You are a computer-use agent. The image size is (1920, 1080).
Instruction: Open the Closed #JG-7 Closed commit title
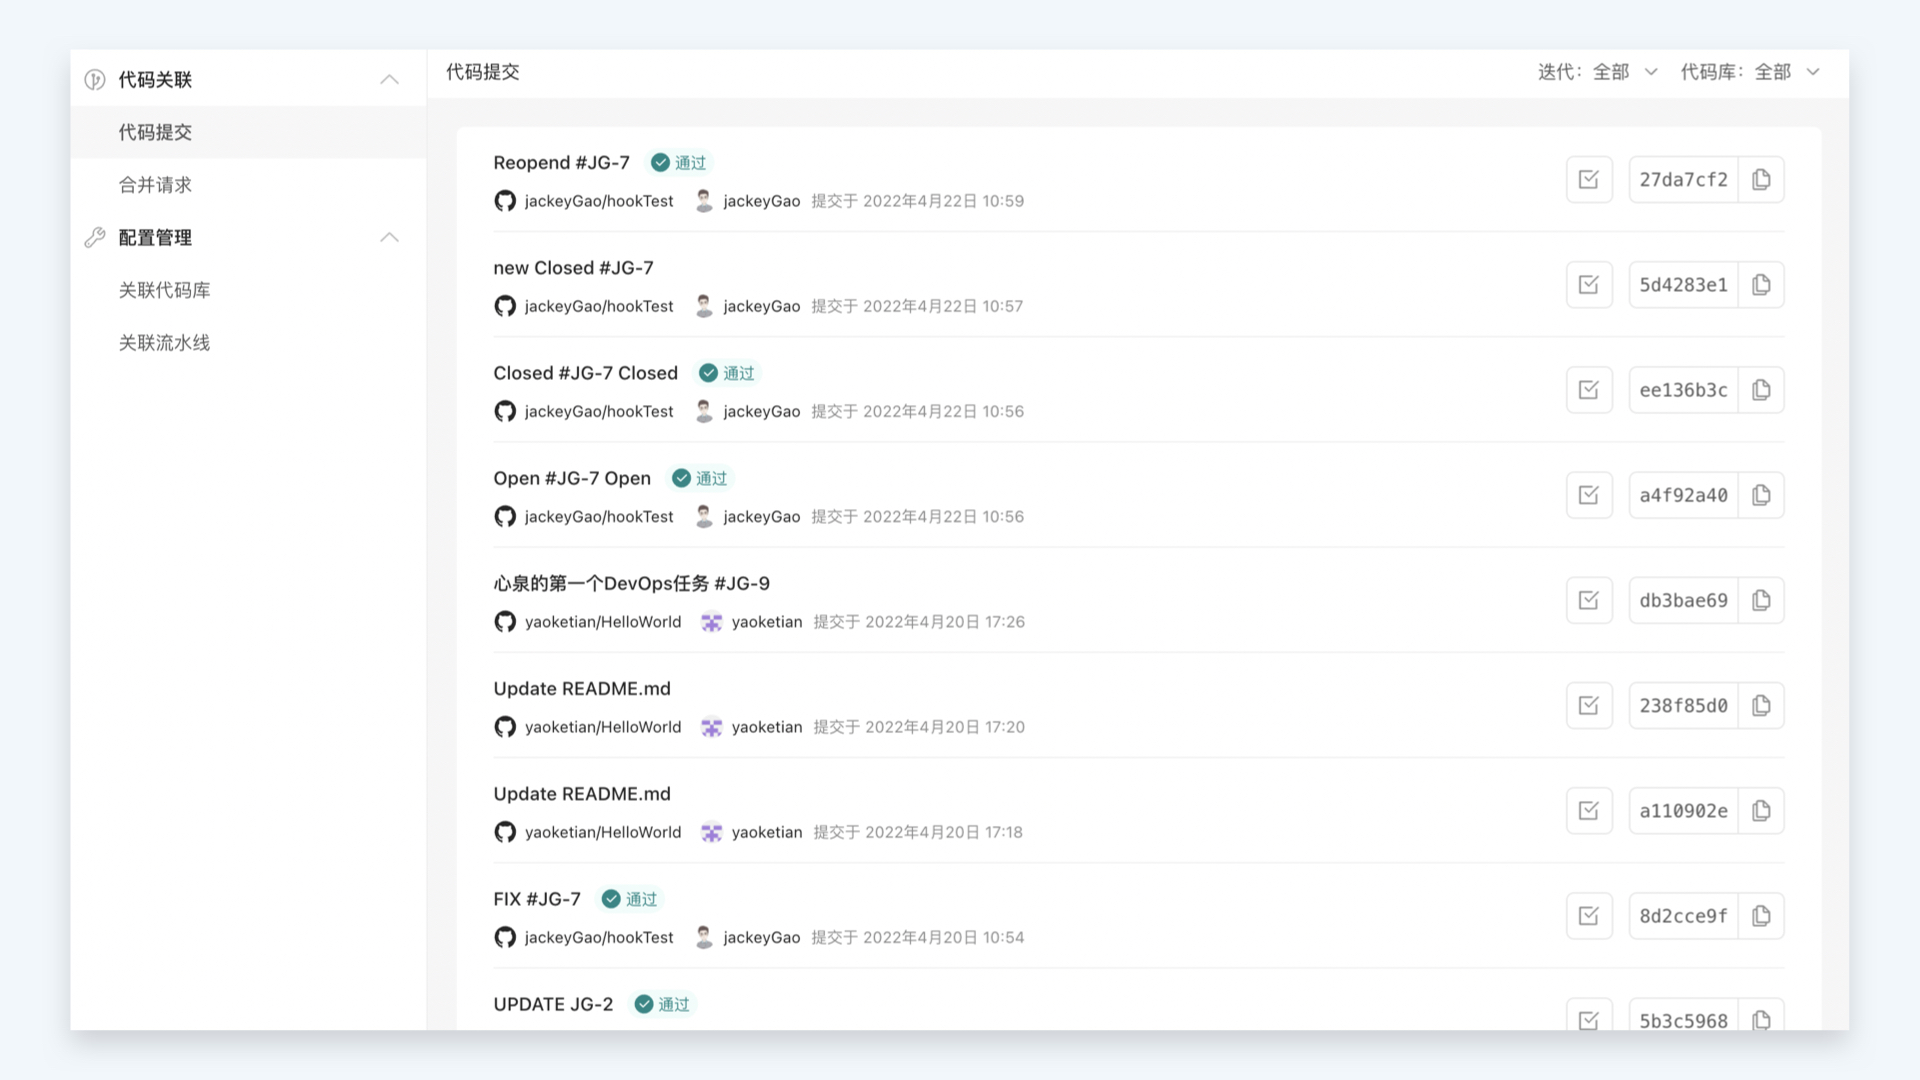pos(585,373)
